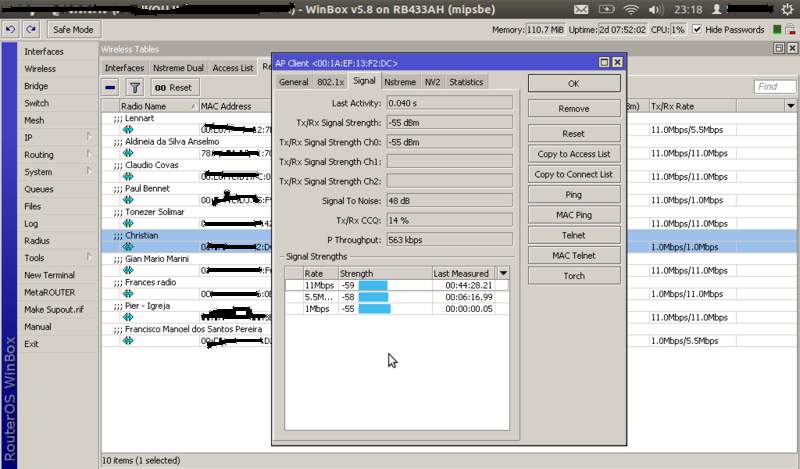Click Francisco Manoel dos Santos Pereira's client icon
This screenshot has width=800, height=469.
tap(128, 341)
